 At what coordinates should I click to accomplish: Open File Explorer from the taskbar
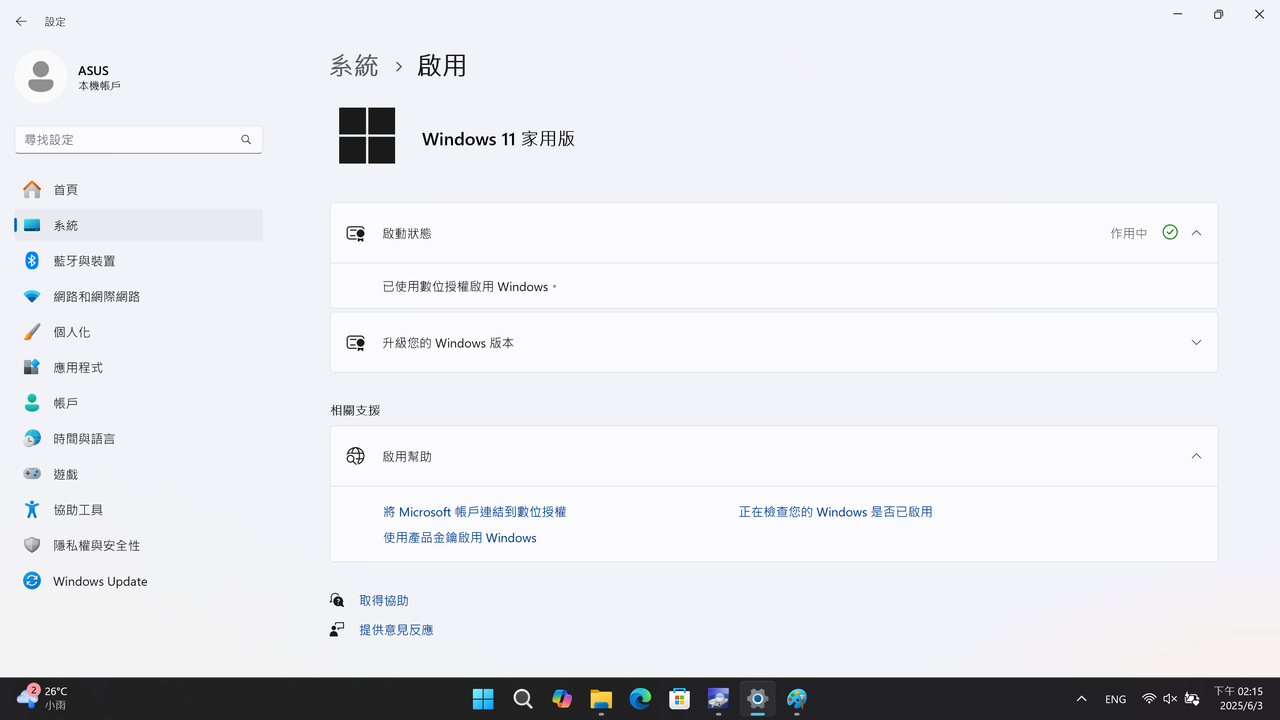tap(600, 699)
